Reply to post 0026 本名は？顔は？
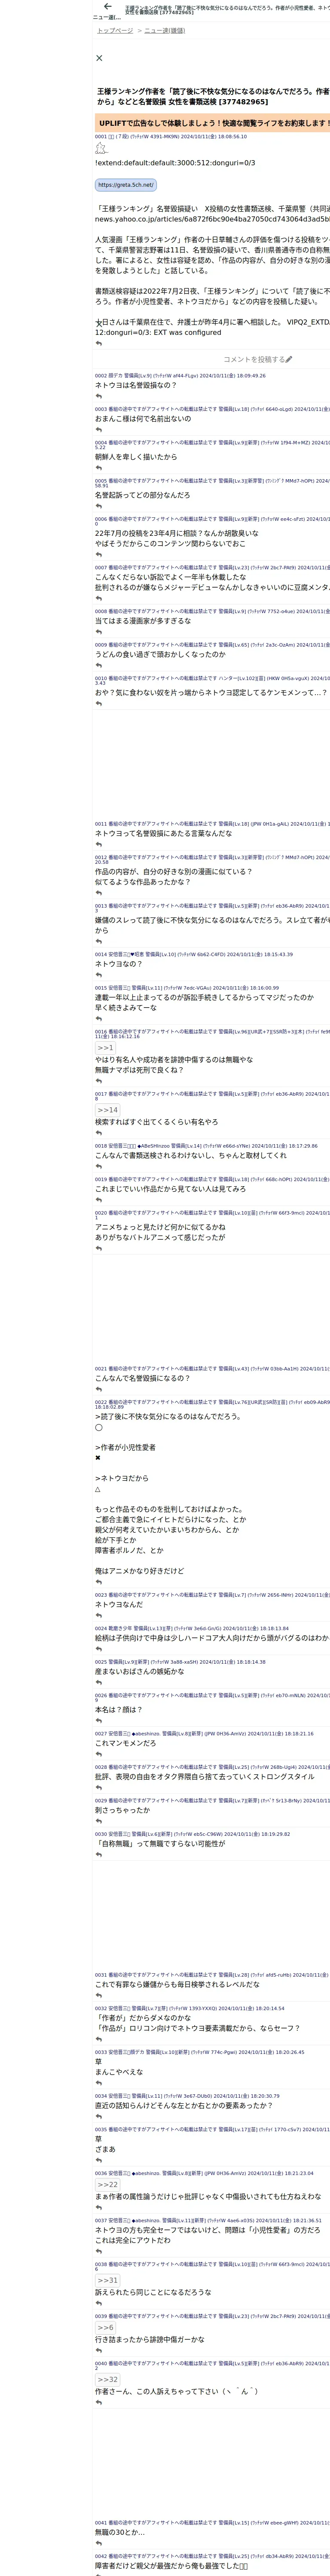 (x=98, y=1721)
